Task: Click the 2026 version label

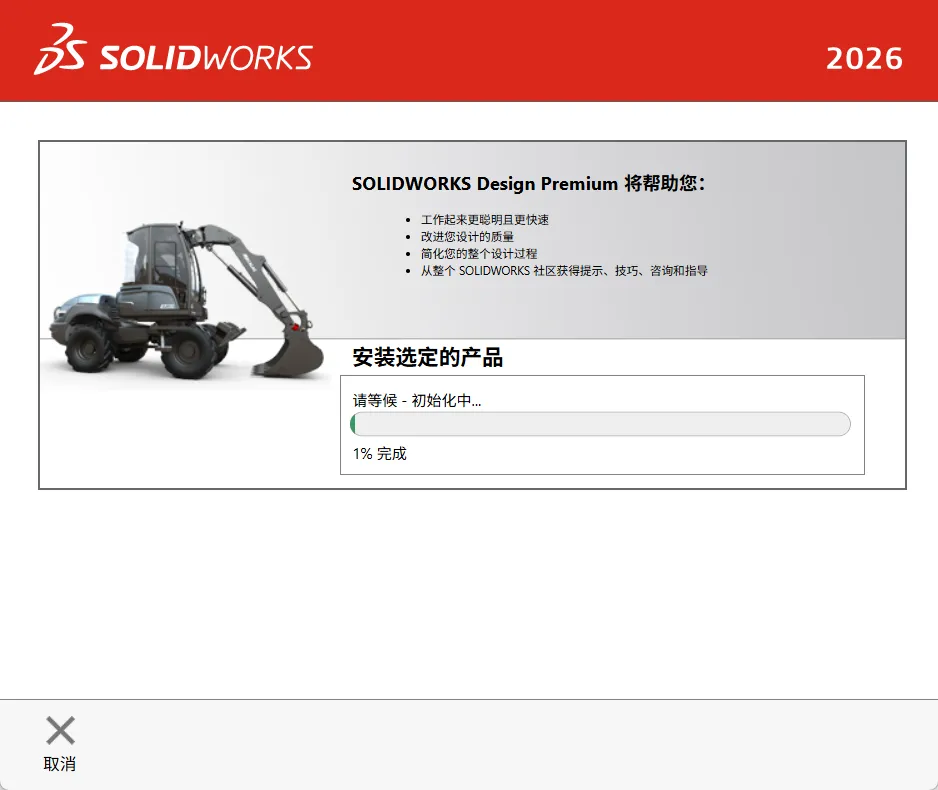Action: [x=864, y=59]
